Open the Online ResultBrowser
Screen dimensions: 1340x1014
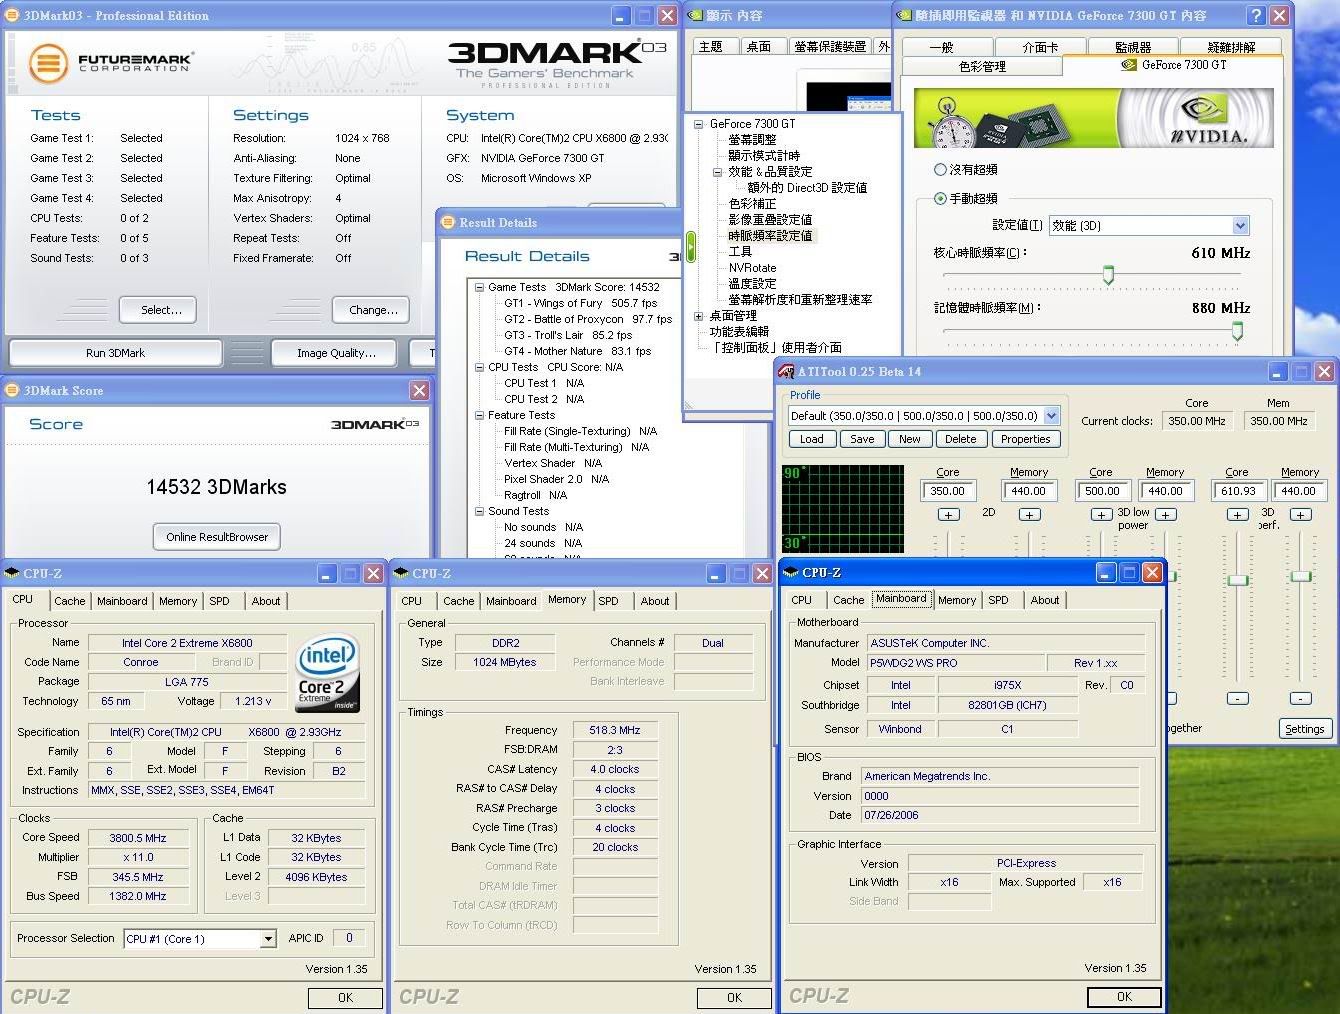217,537
